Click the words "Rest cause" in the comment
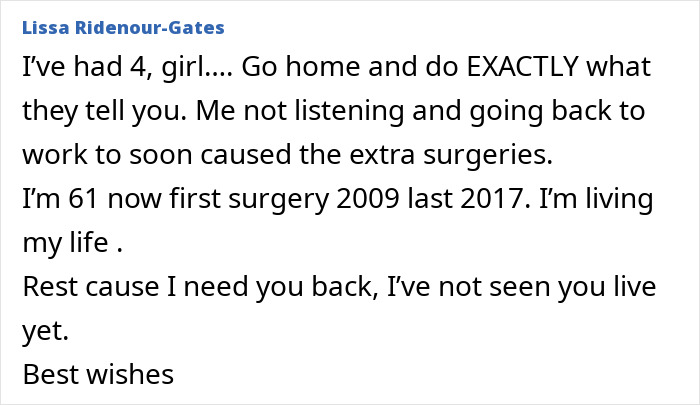This screenshot has height=405, width=700. (91, 286)
